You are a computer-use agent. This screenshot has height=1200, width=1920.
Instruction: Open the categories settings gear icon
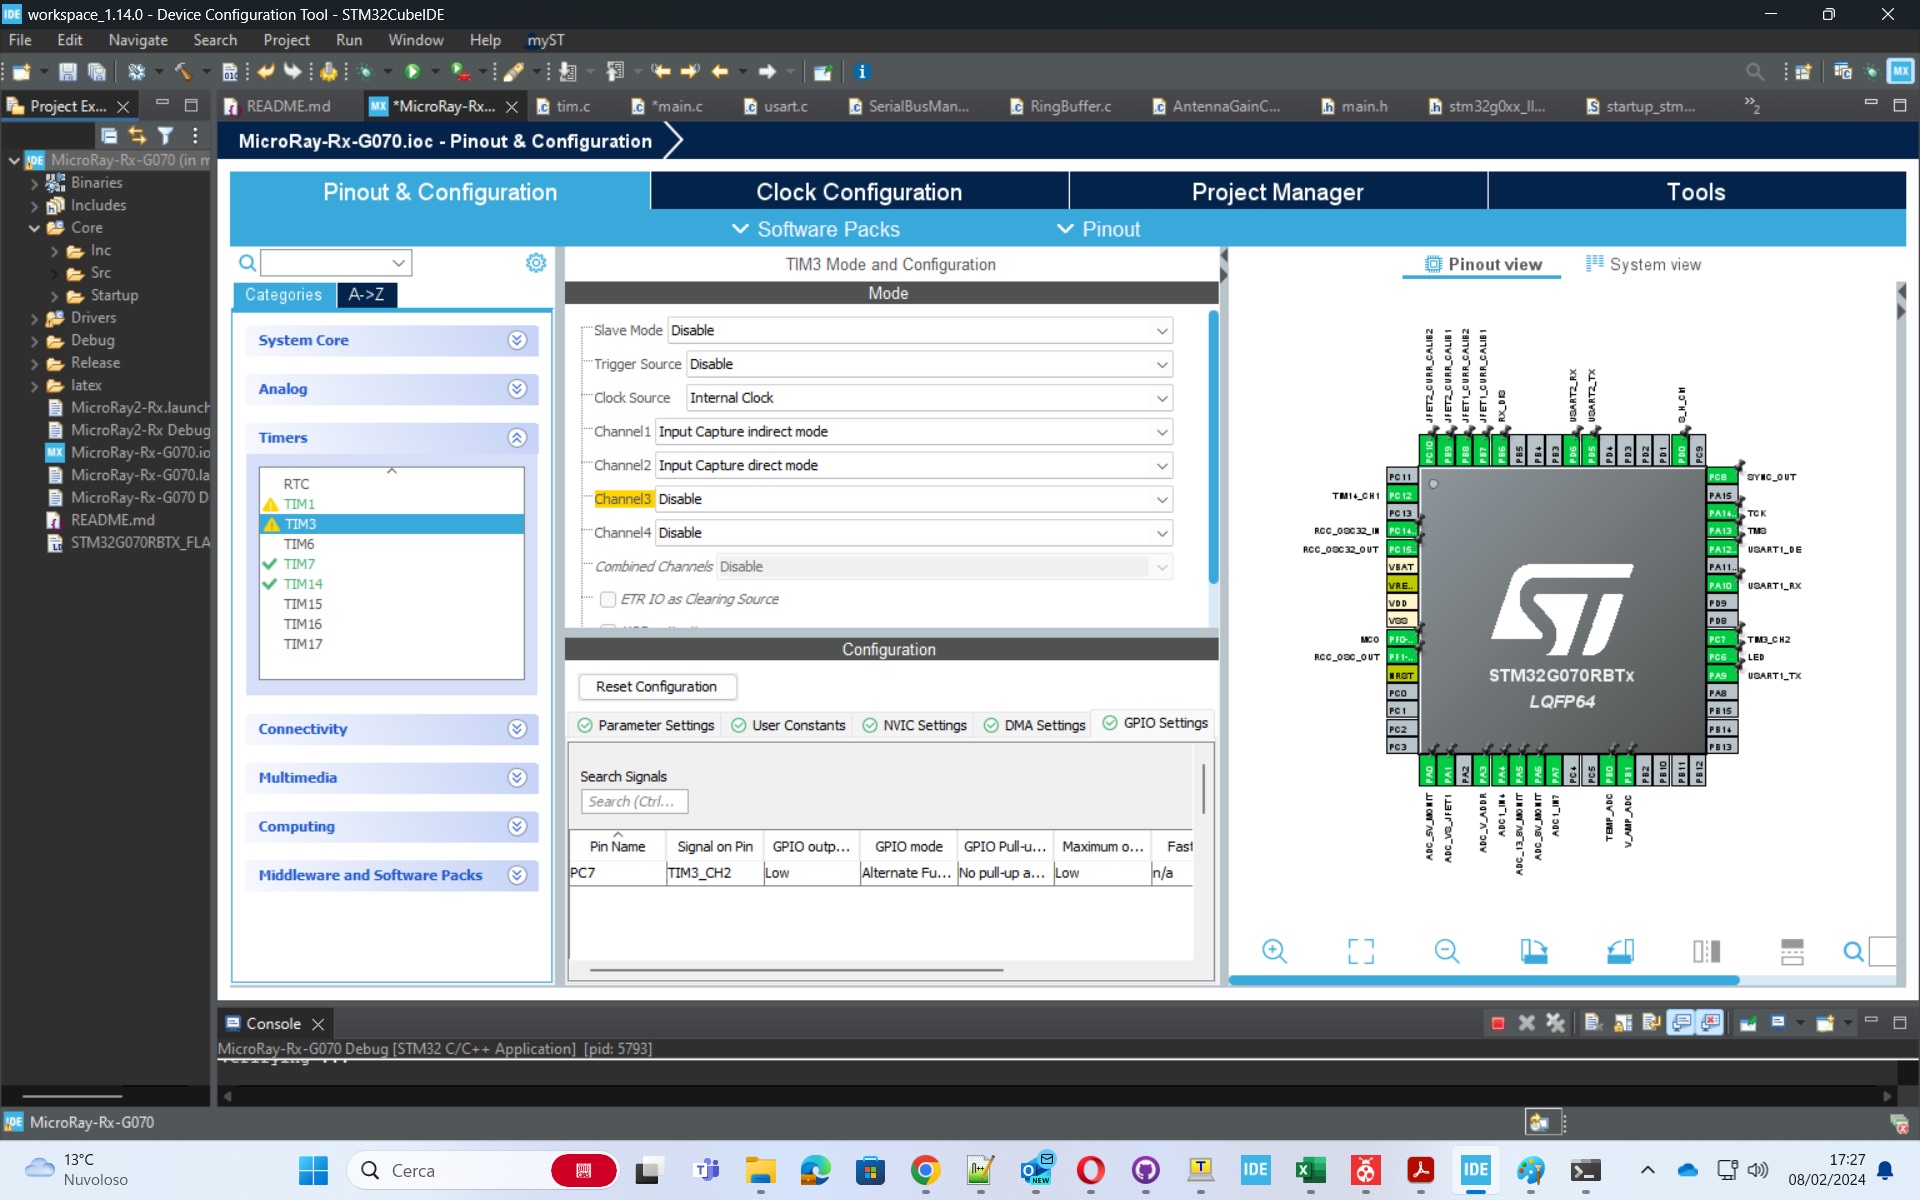click(536, 263)
